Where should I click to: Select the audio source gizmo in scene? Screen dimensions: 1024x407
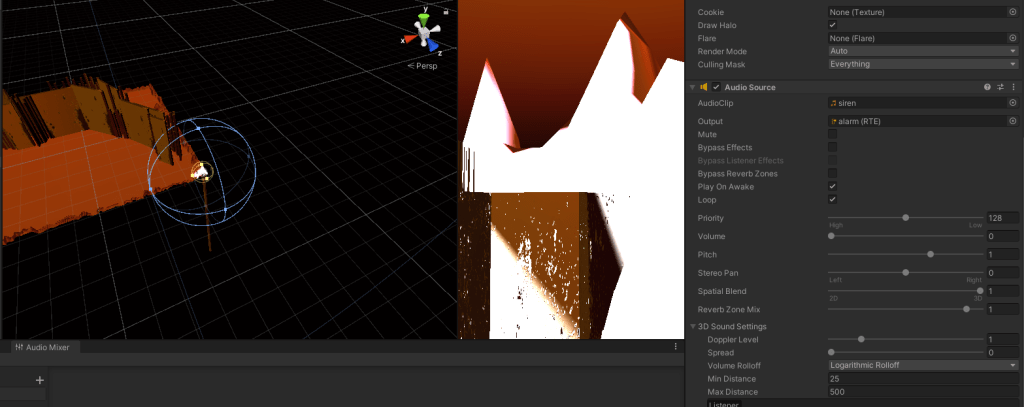click(x=201, y=171)
